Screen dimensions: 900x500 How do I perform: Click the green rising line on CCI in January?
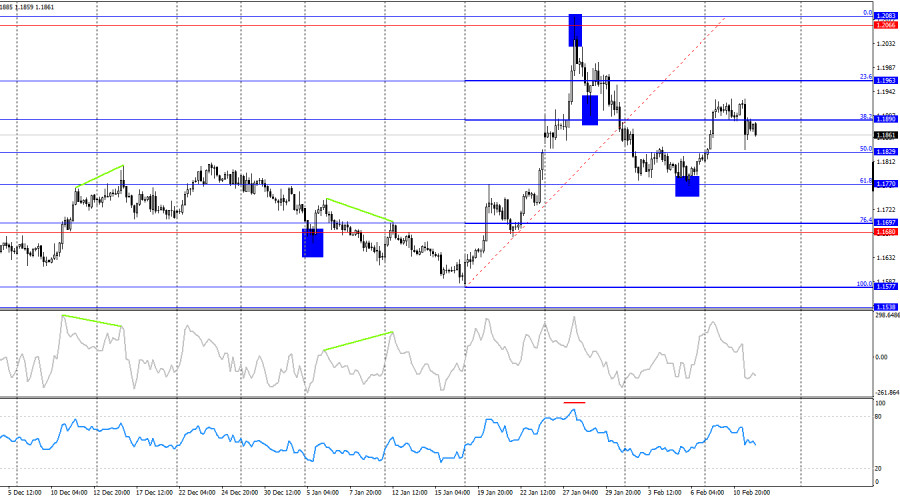coord(358,341)
